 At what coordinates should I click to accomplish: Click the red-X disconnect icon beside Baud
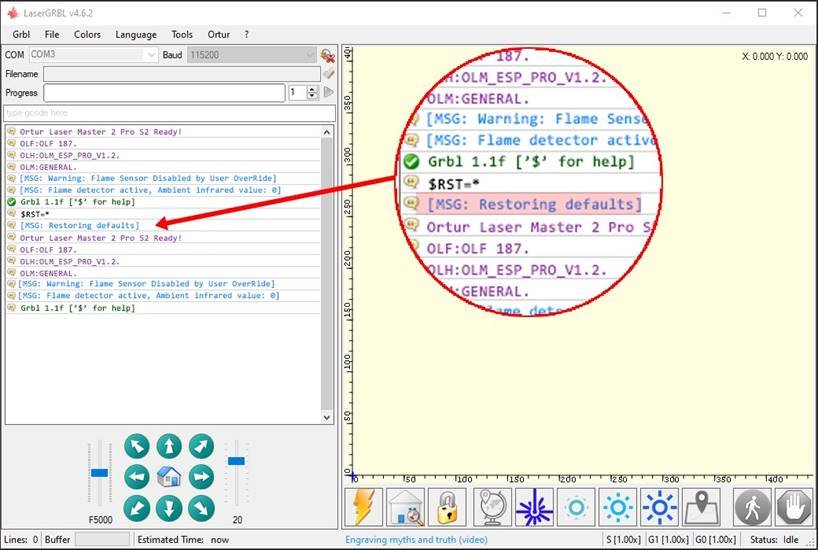(327, 55)
